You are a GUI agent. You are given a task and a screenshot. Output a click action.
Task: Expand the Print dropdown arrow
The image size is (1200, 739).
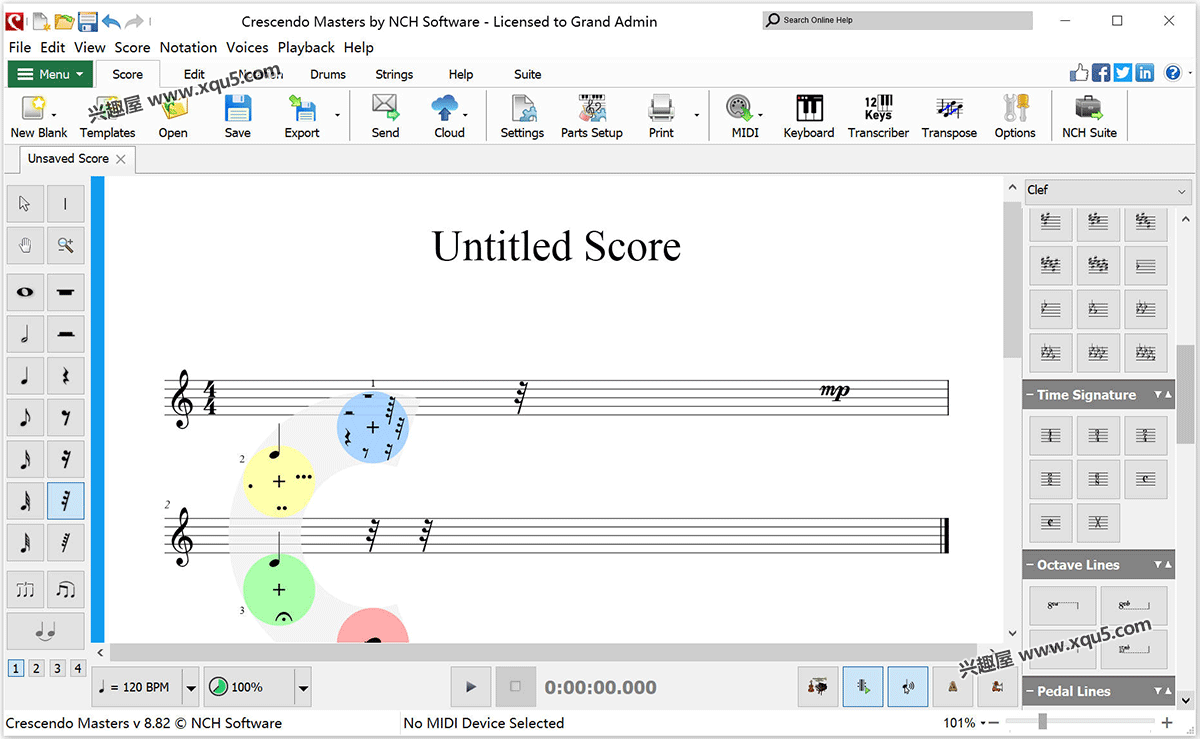click(x=697, y=116)
